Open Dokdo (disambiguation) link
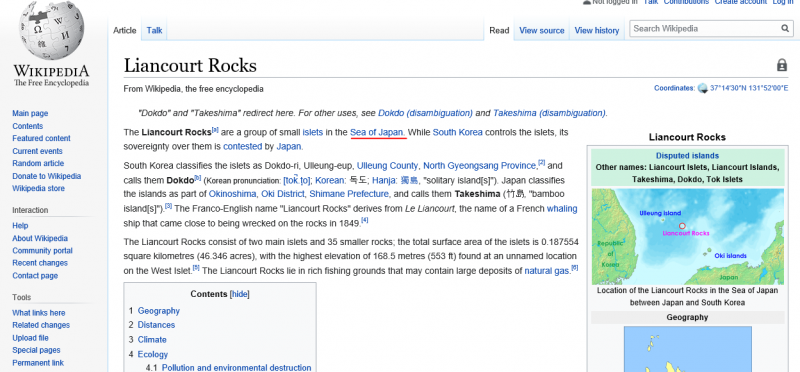The image size is (800, 372). pyautogui.click(x=426, y=113)
